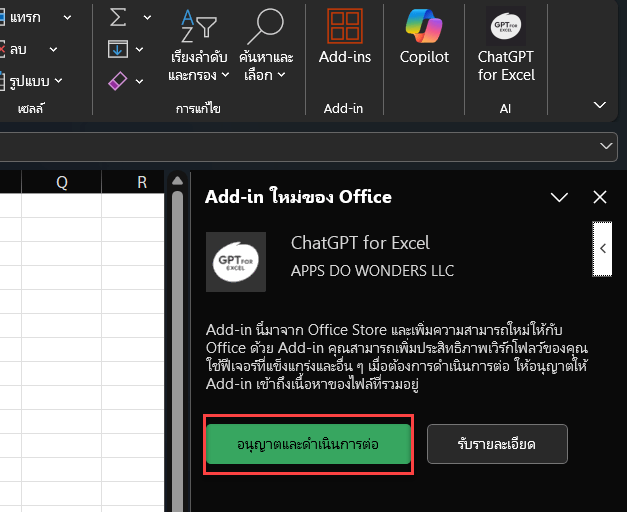Screen dimensions: 627x512
Task: Open the Add-ins gallery
Action: pyautogui.click(x=345, y=36)
